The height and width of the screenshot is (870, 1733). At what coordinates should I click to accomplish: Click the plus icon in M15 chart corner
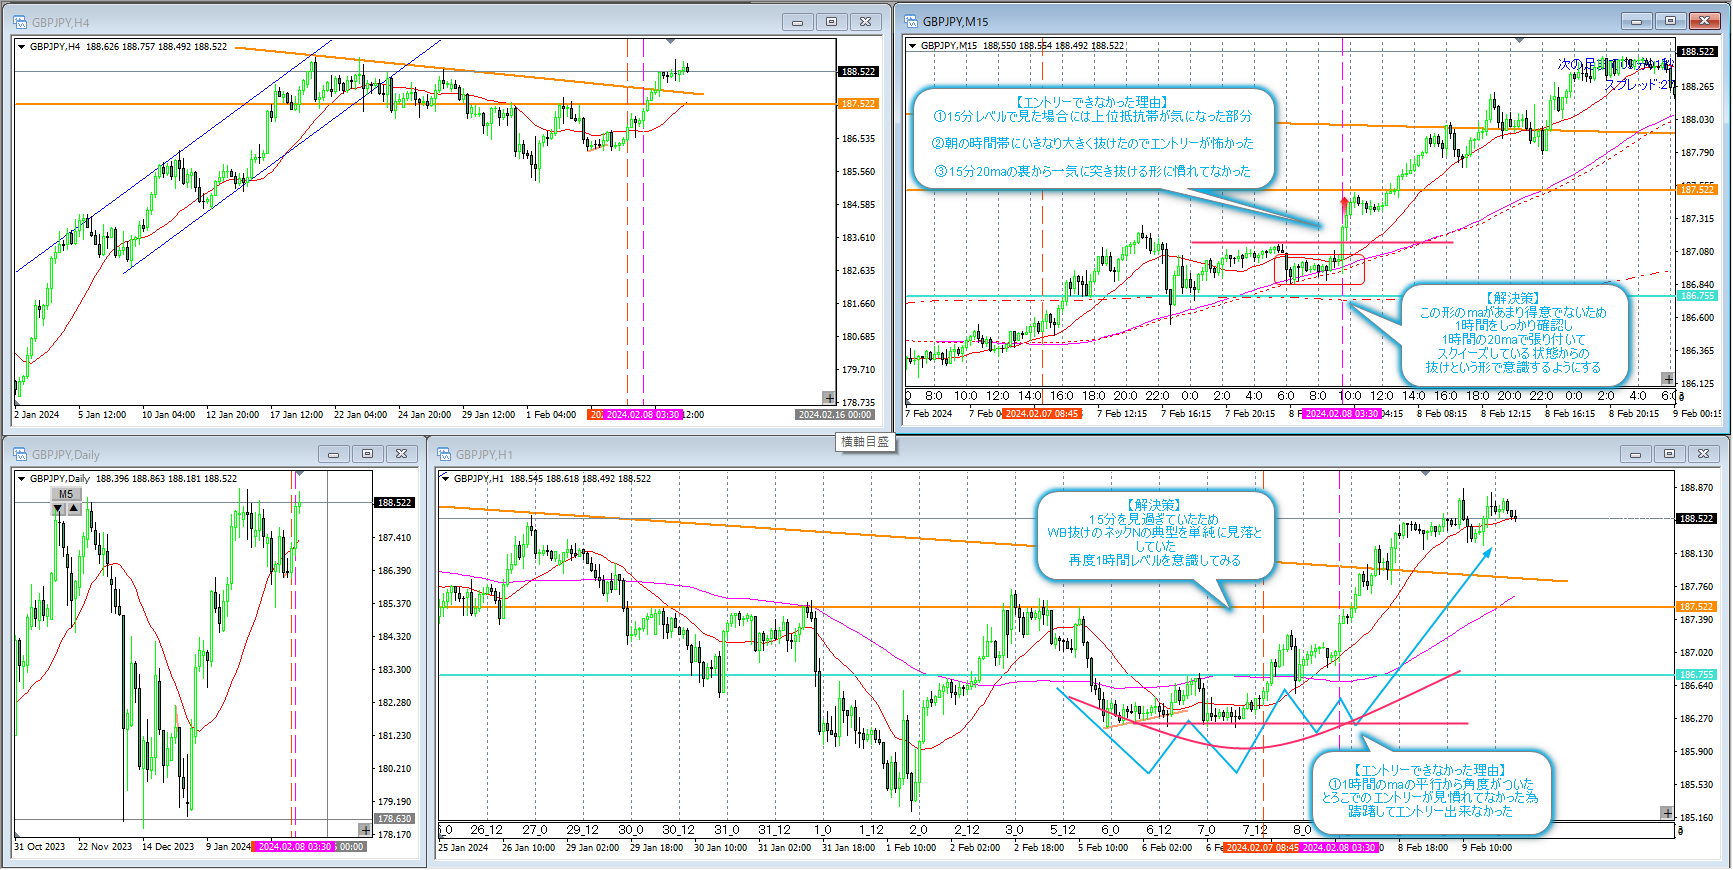click(1668, 379)
